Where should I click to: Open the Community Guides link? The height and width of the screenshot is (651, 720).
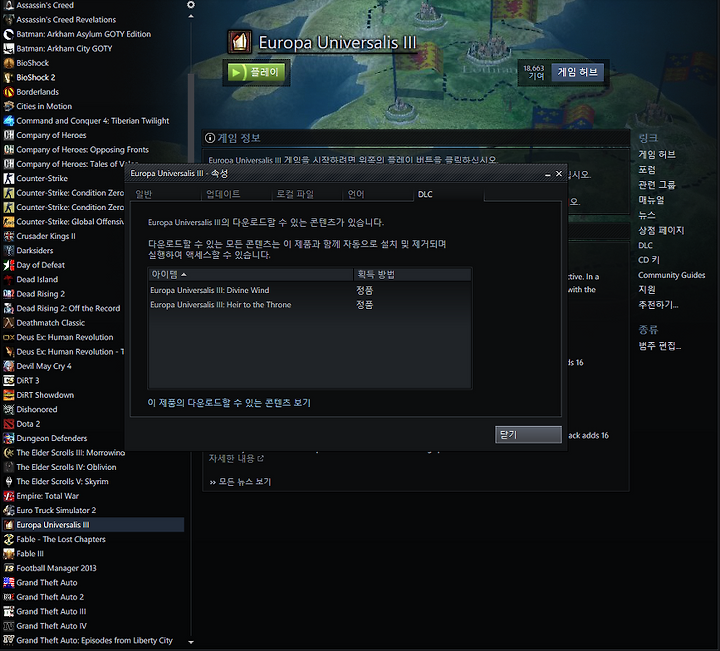point(671,275)
